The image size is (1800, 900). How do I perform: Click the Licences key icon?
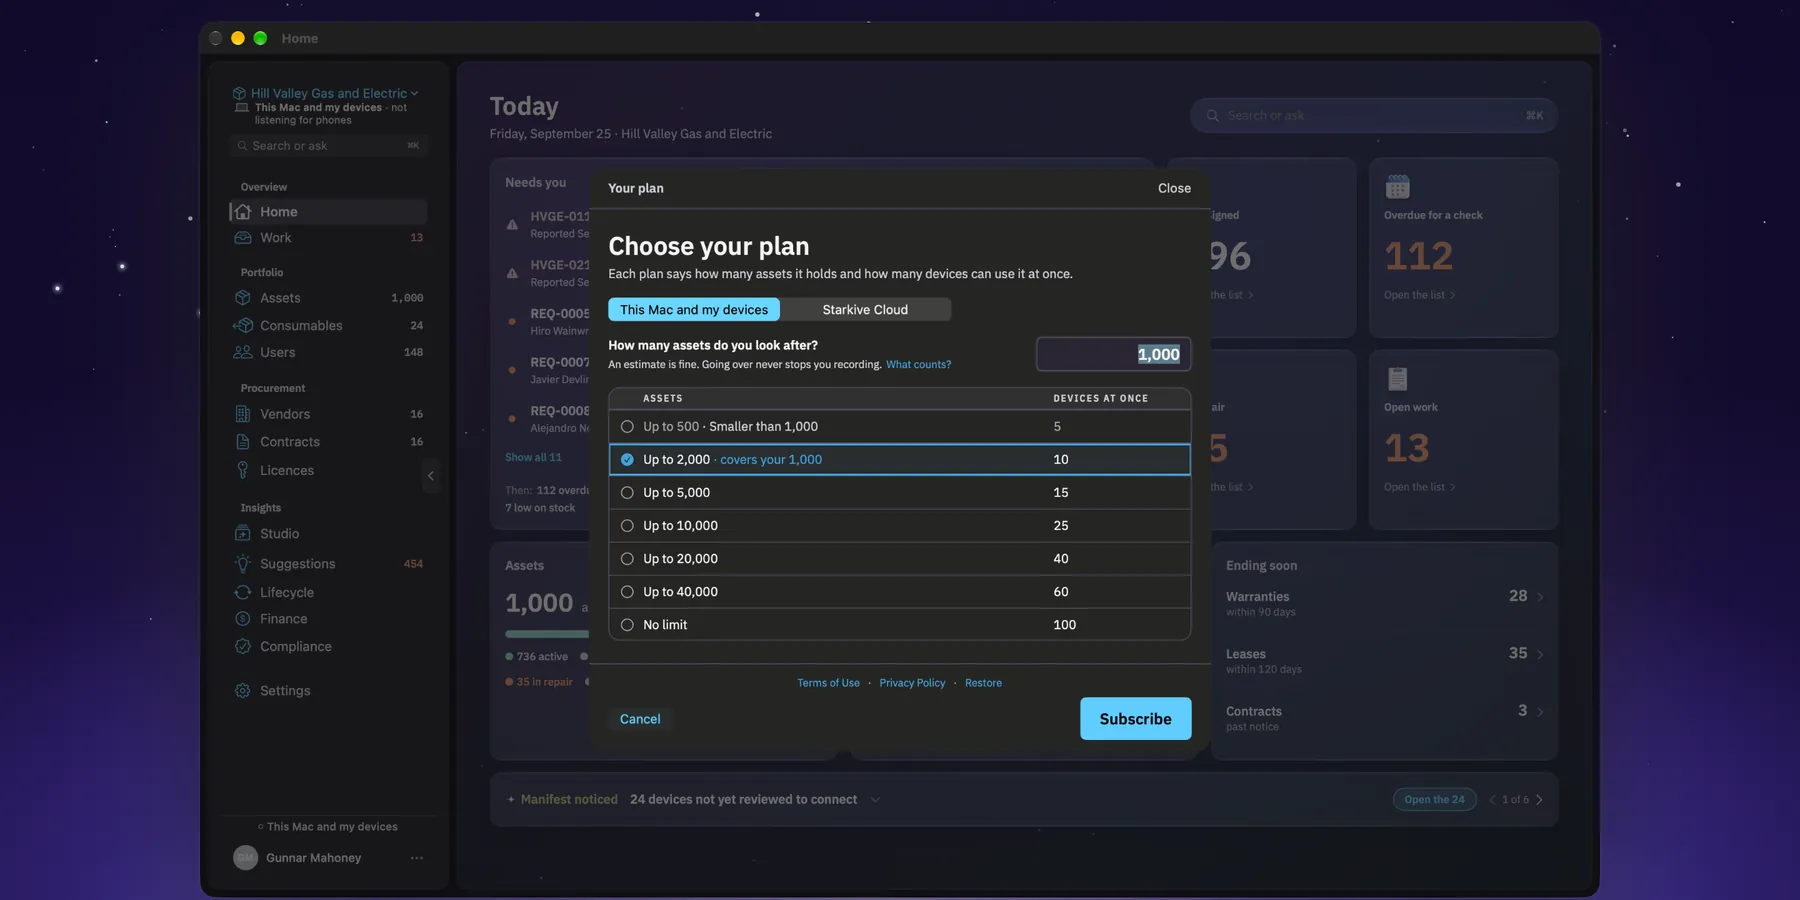[x=242, y=470]
